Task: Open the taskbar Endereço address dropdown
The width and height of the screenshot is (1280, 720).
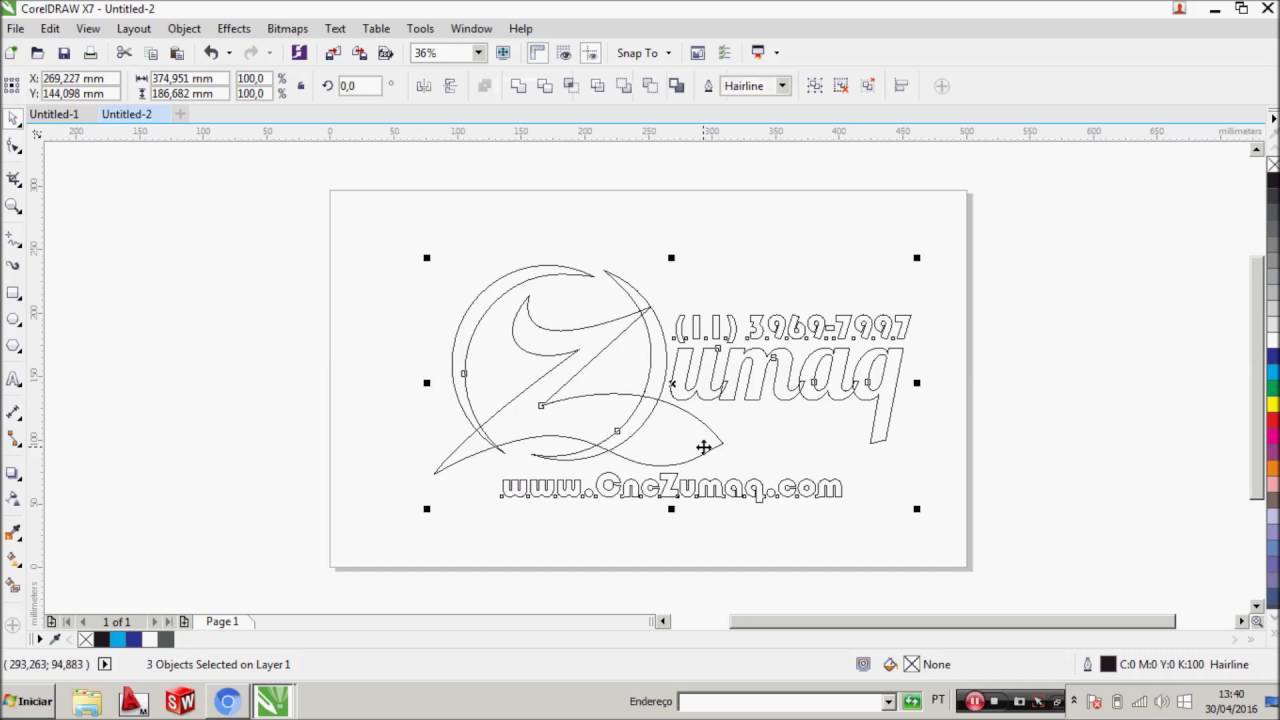Action: [x=888, y=702]
